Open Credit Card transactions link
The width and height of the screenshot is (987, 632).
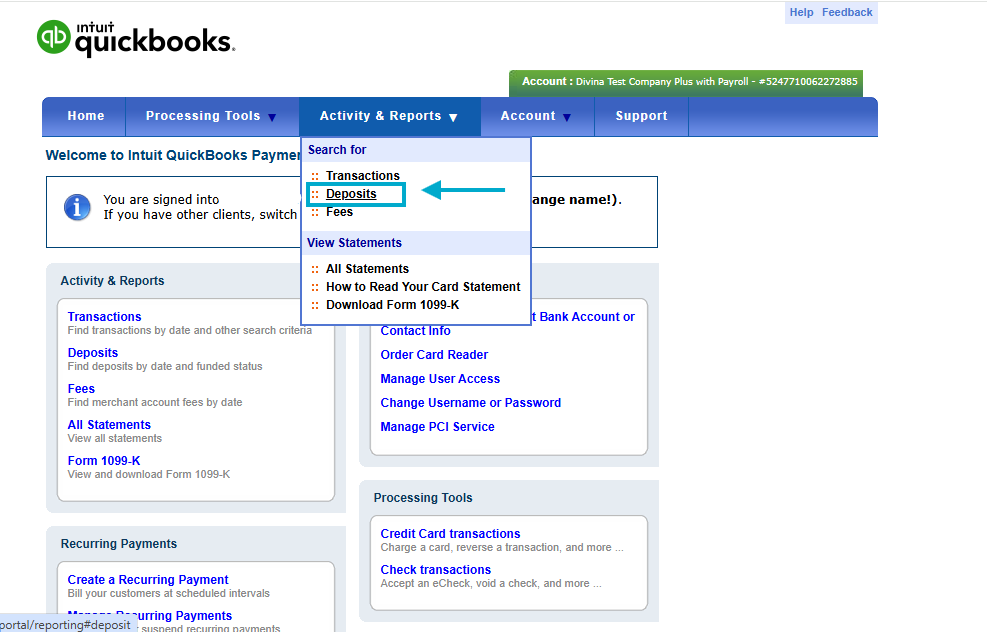click(x=450, y=534)
